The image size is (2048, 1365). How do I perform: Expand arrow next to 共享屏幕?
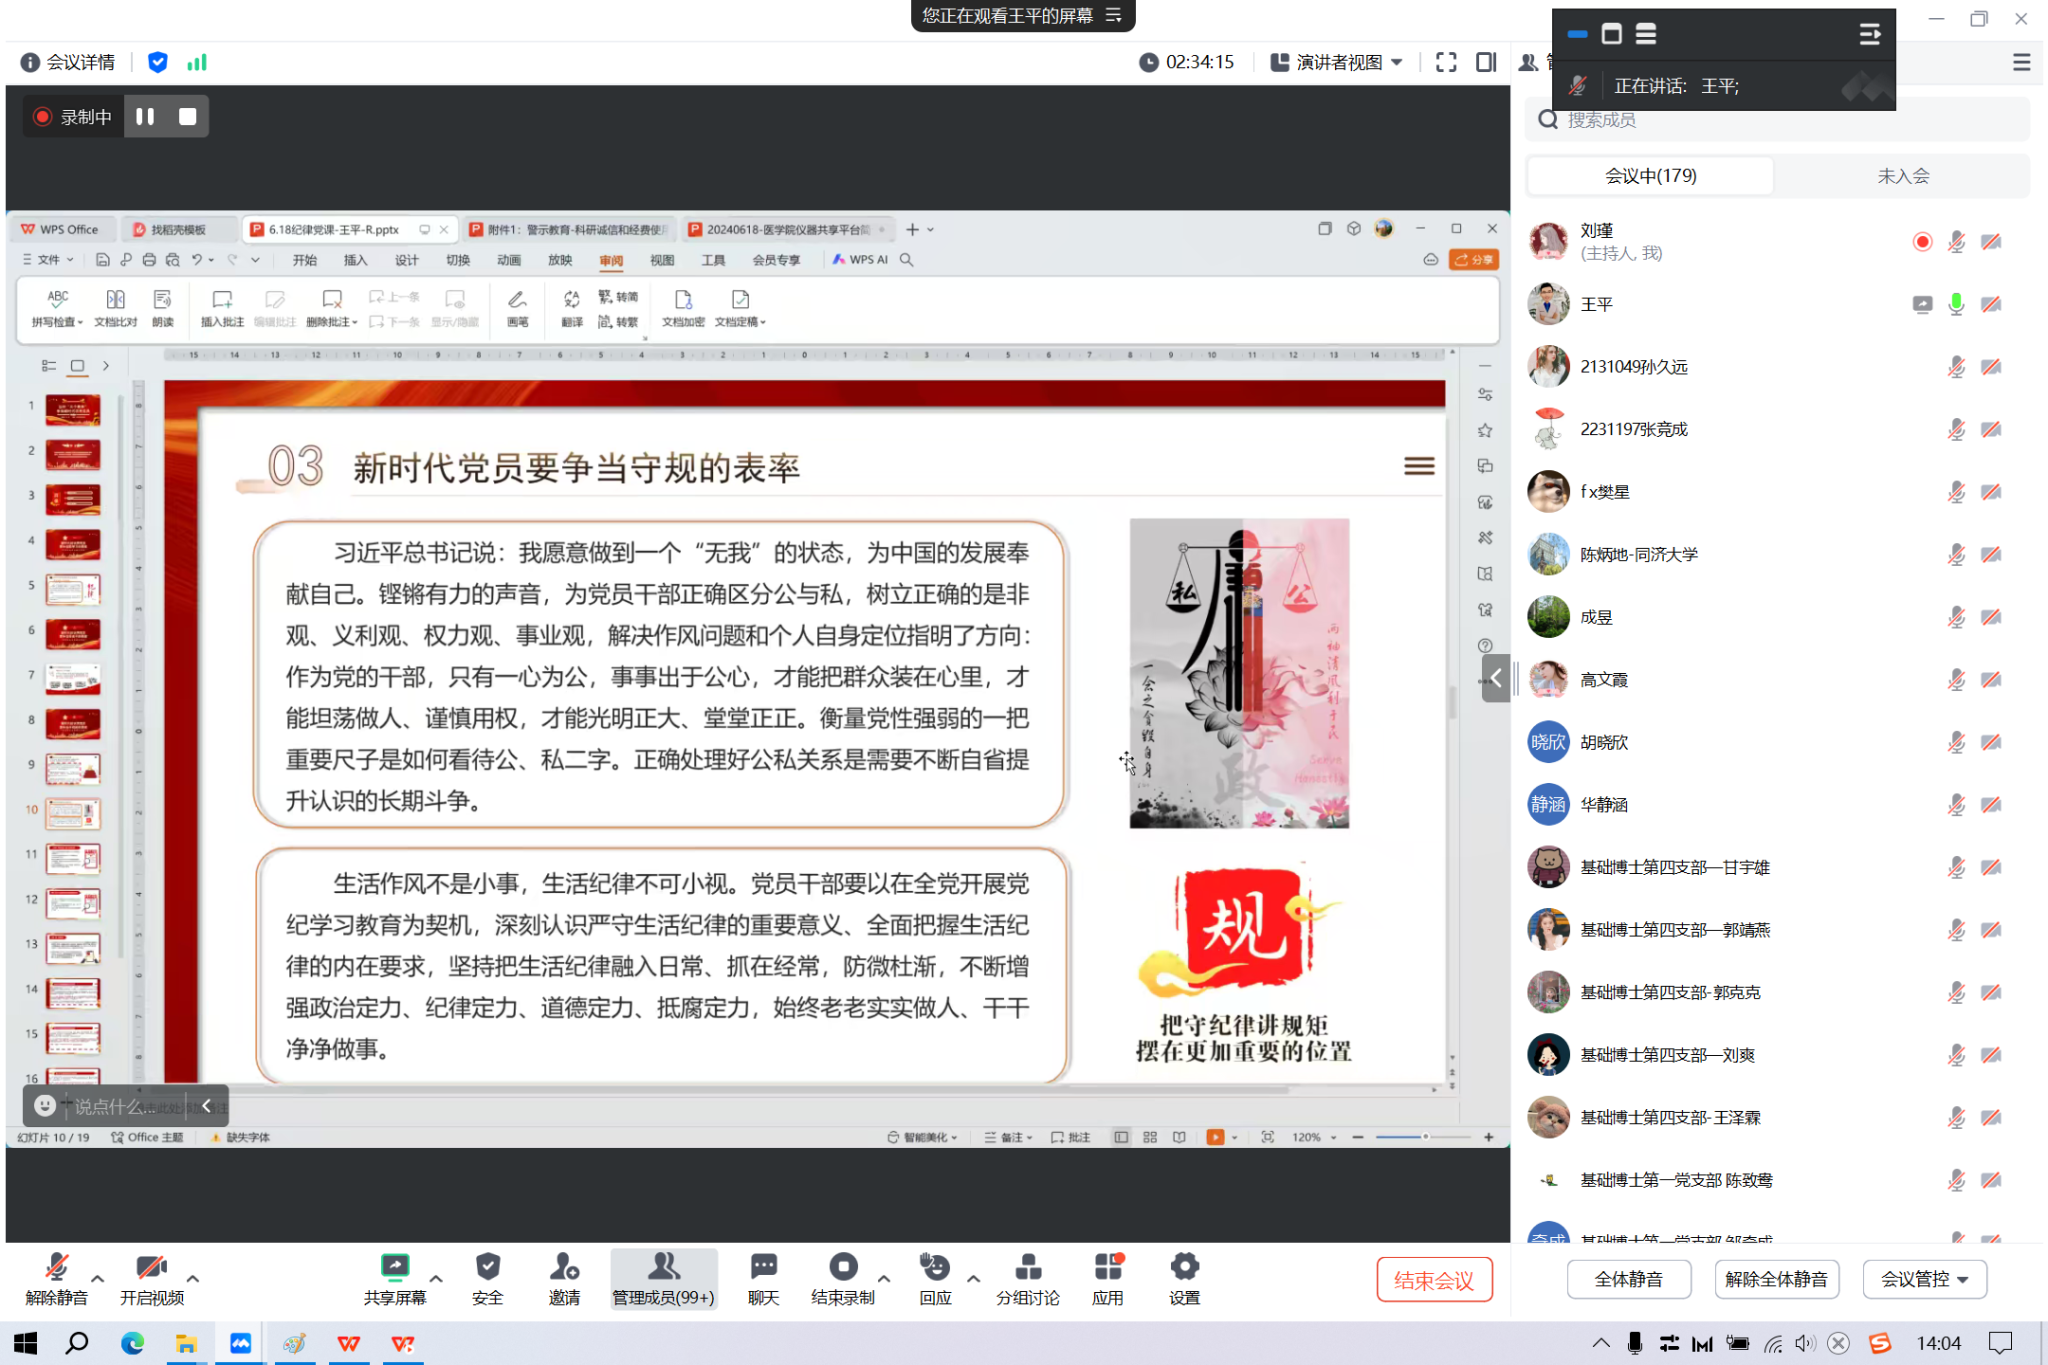tap(436, 1278)
